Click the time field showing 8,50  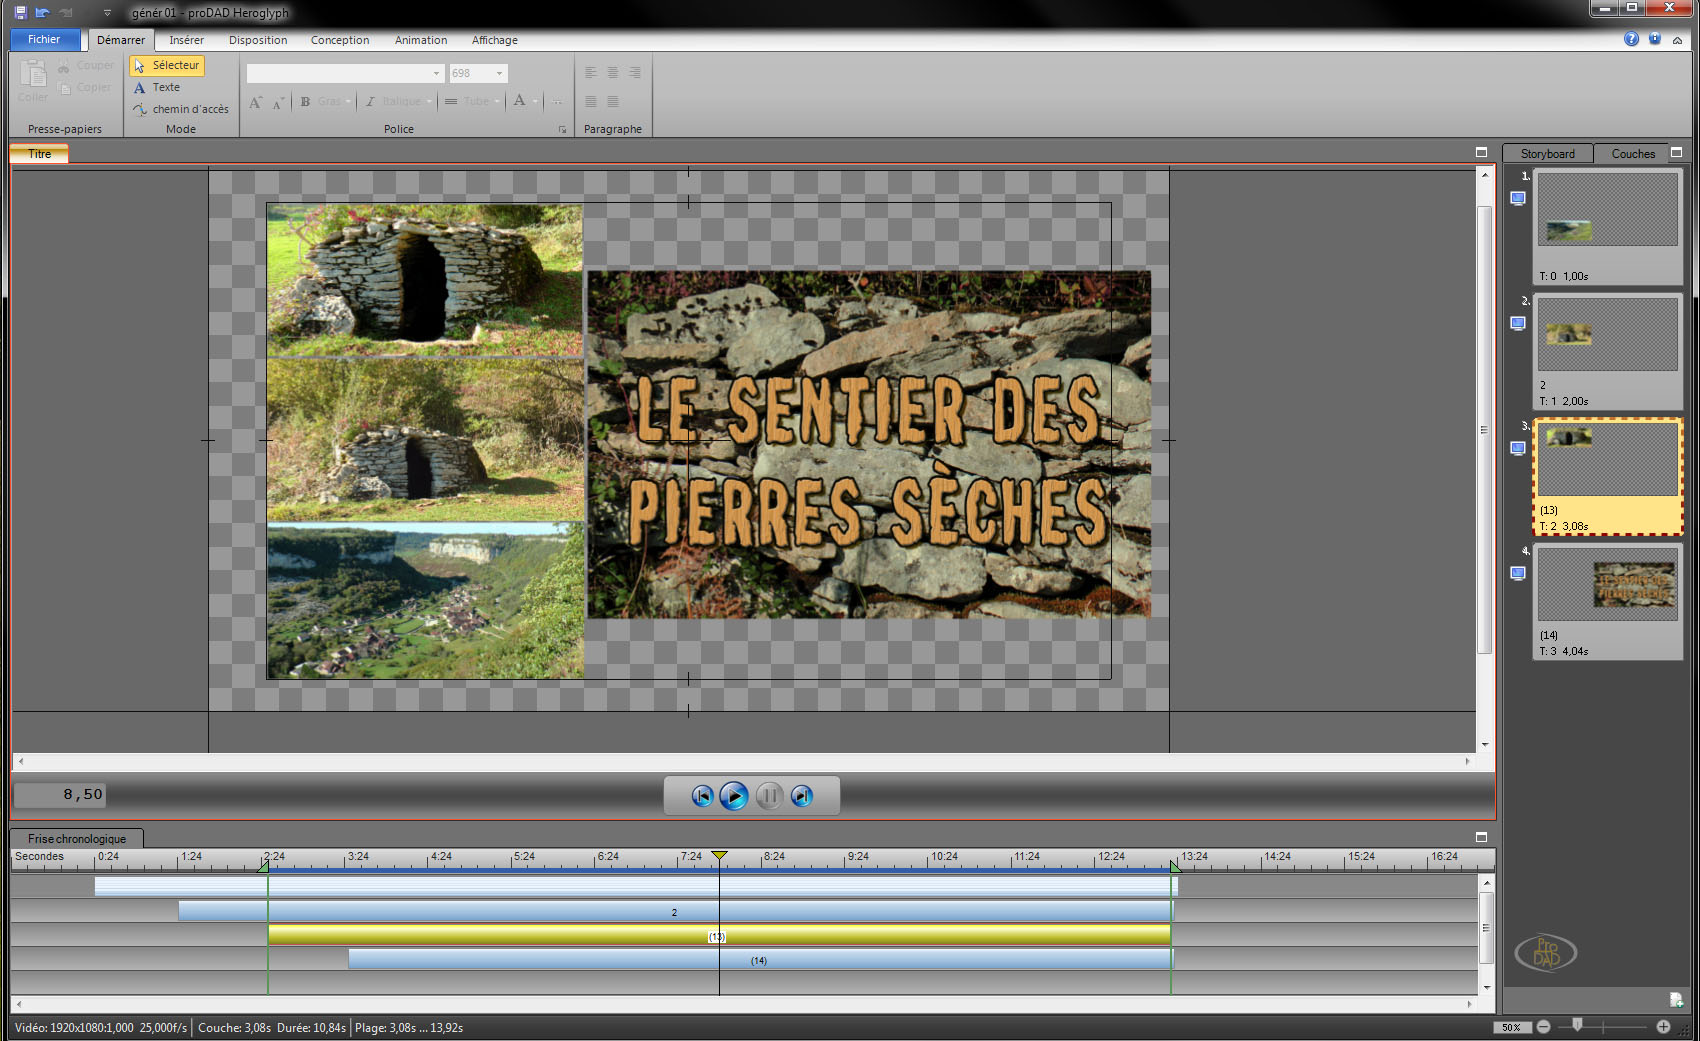[60, 794]
